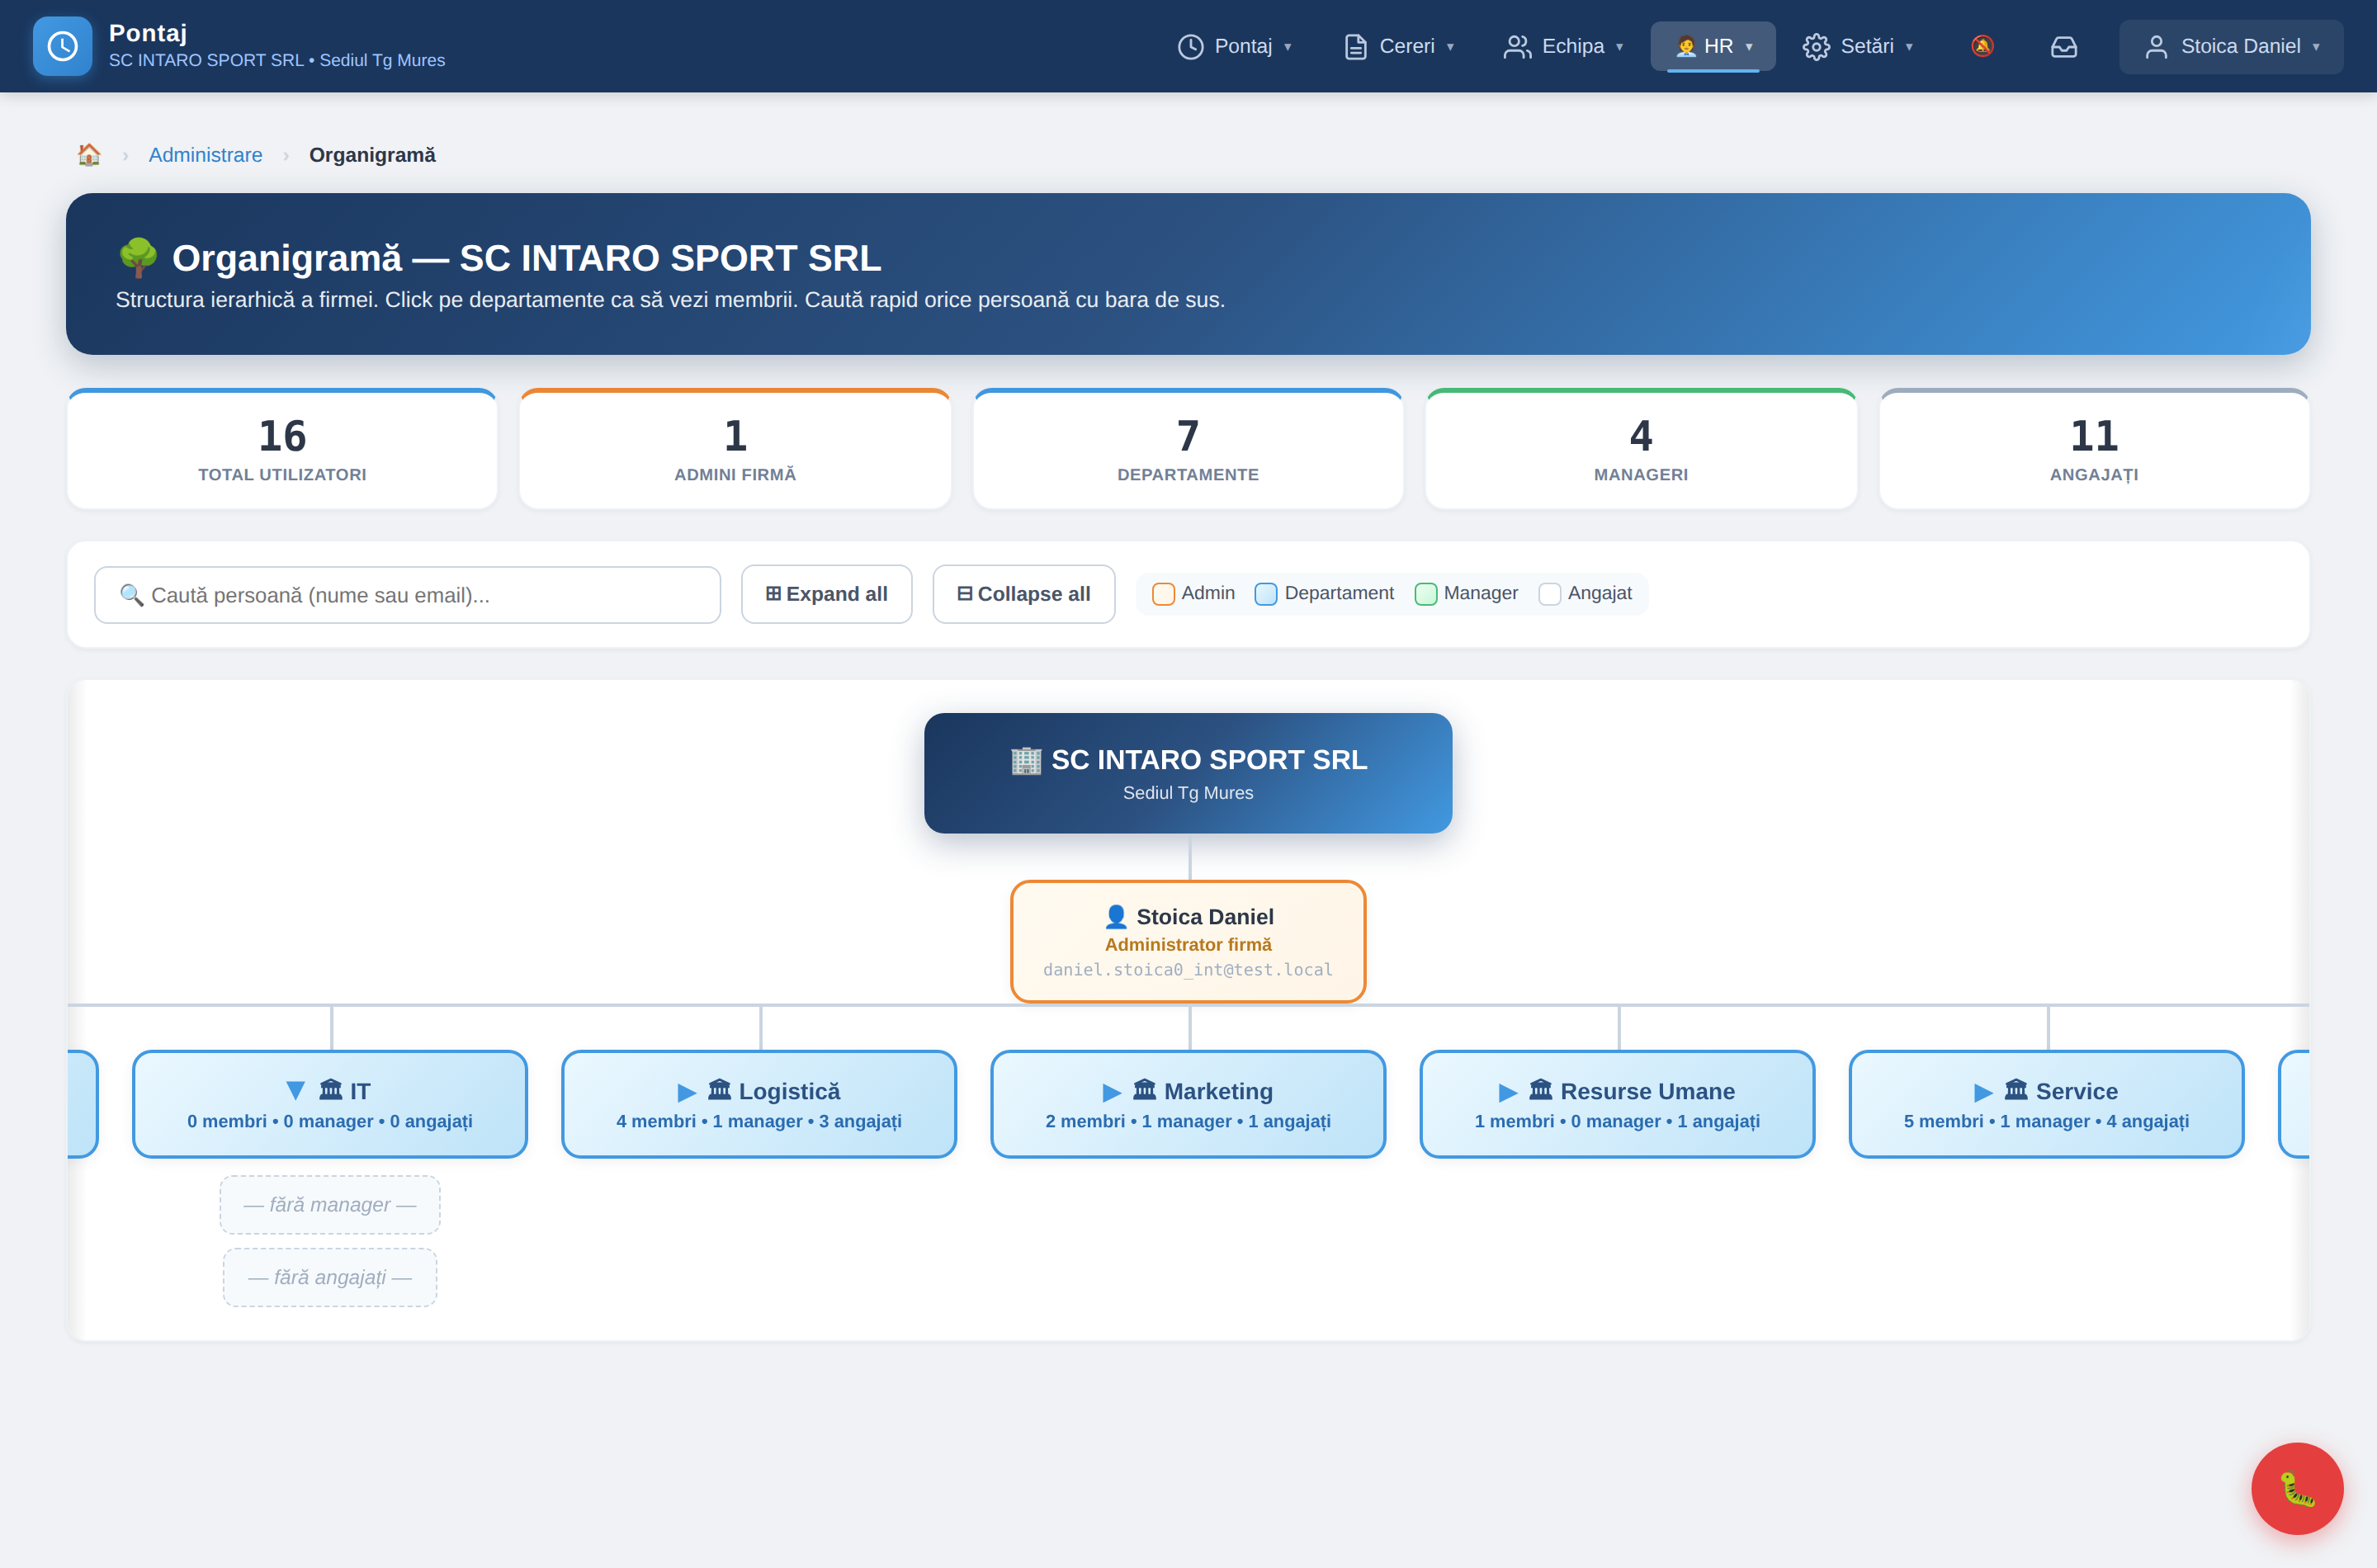Image resolution: width=2377 pixels, height=1568 pixels.
Task: Go to Administrare breadcrumb link
Action: pos(206,155)
